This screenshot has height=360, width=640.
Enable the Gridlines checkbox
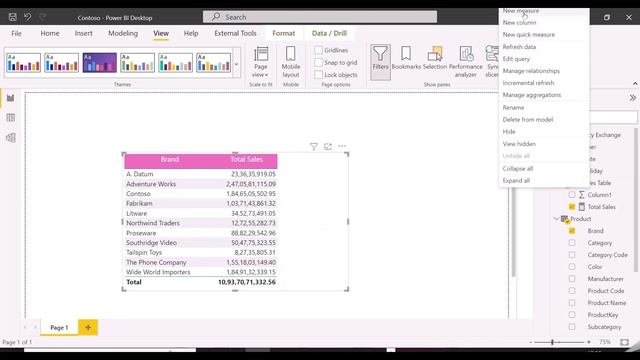[318, 50]
